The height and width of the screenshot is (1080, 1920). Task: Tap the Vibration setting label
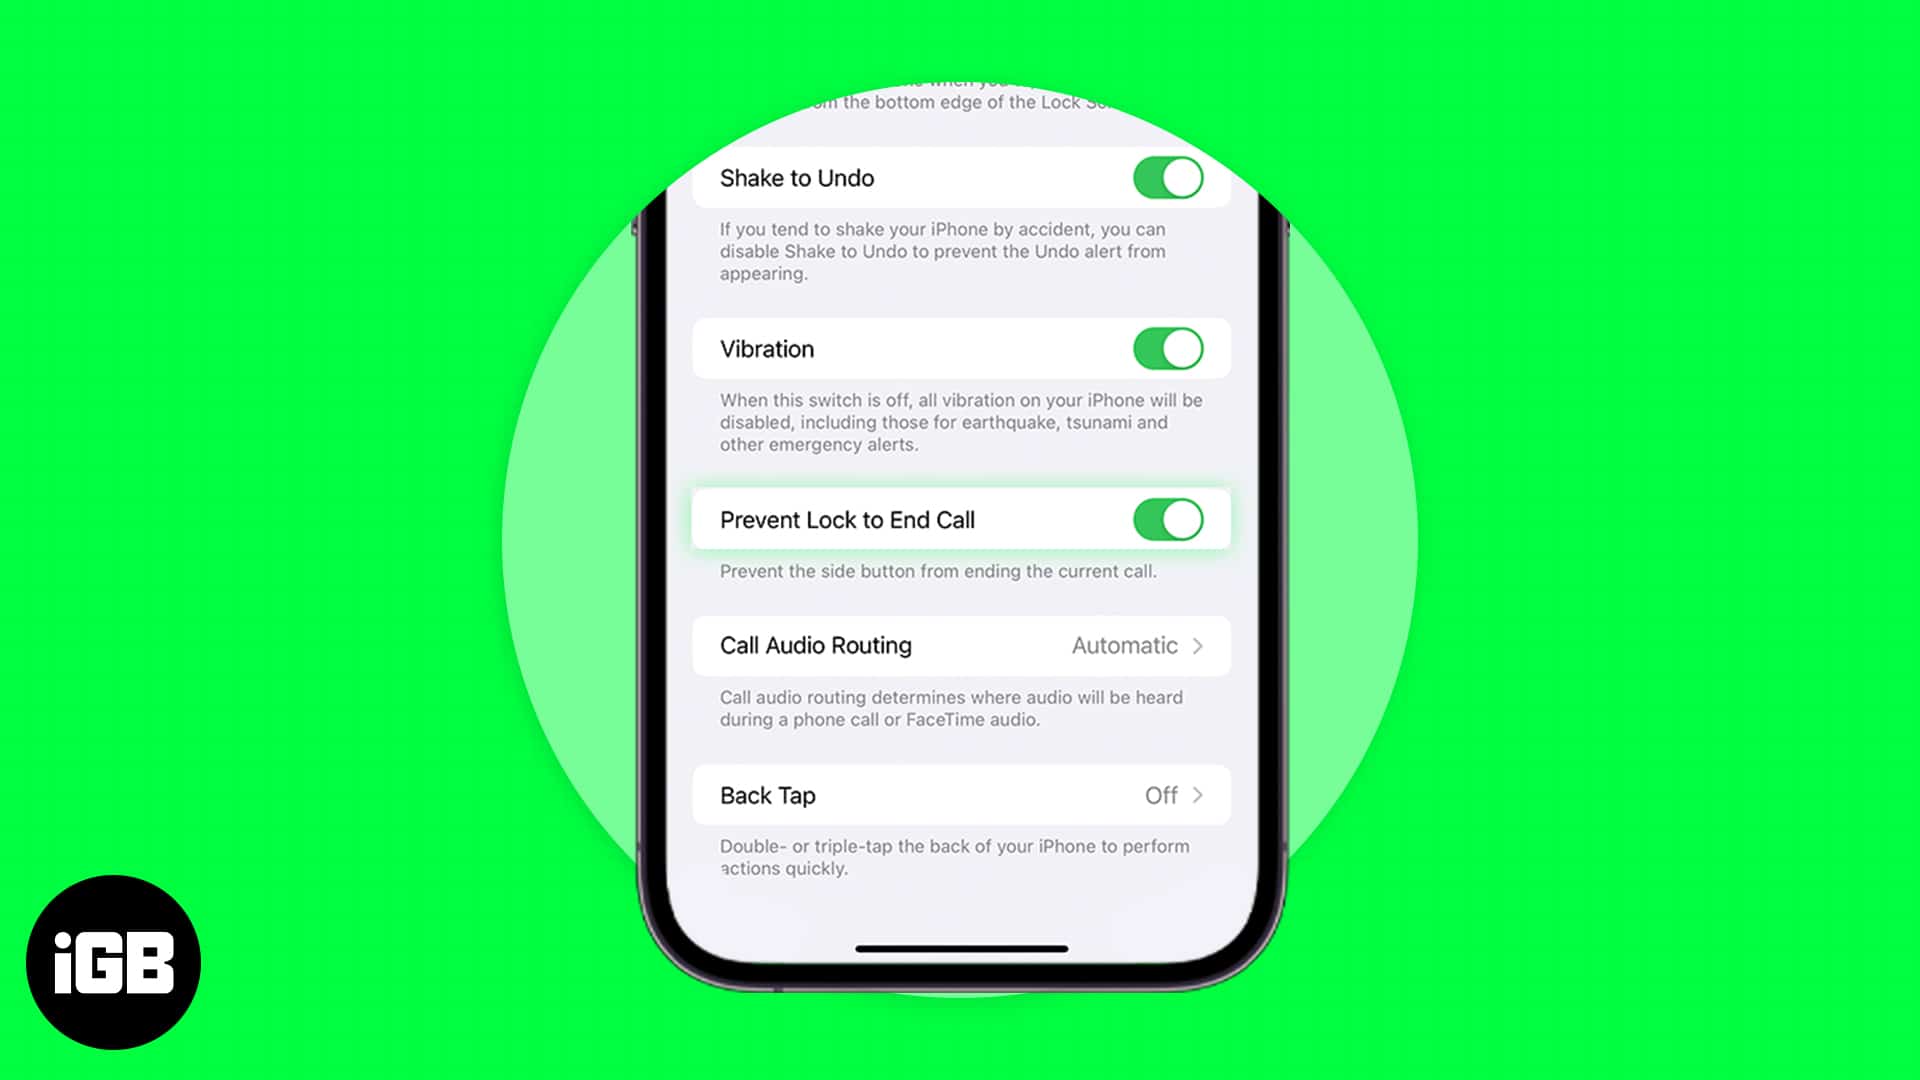[x=767, y=349]
